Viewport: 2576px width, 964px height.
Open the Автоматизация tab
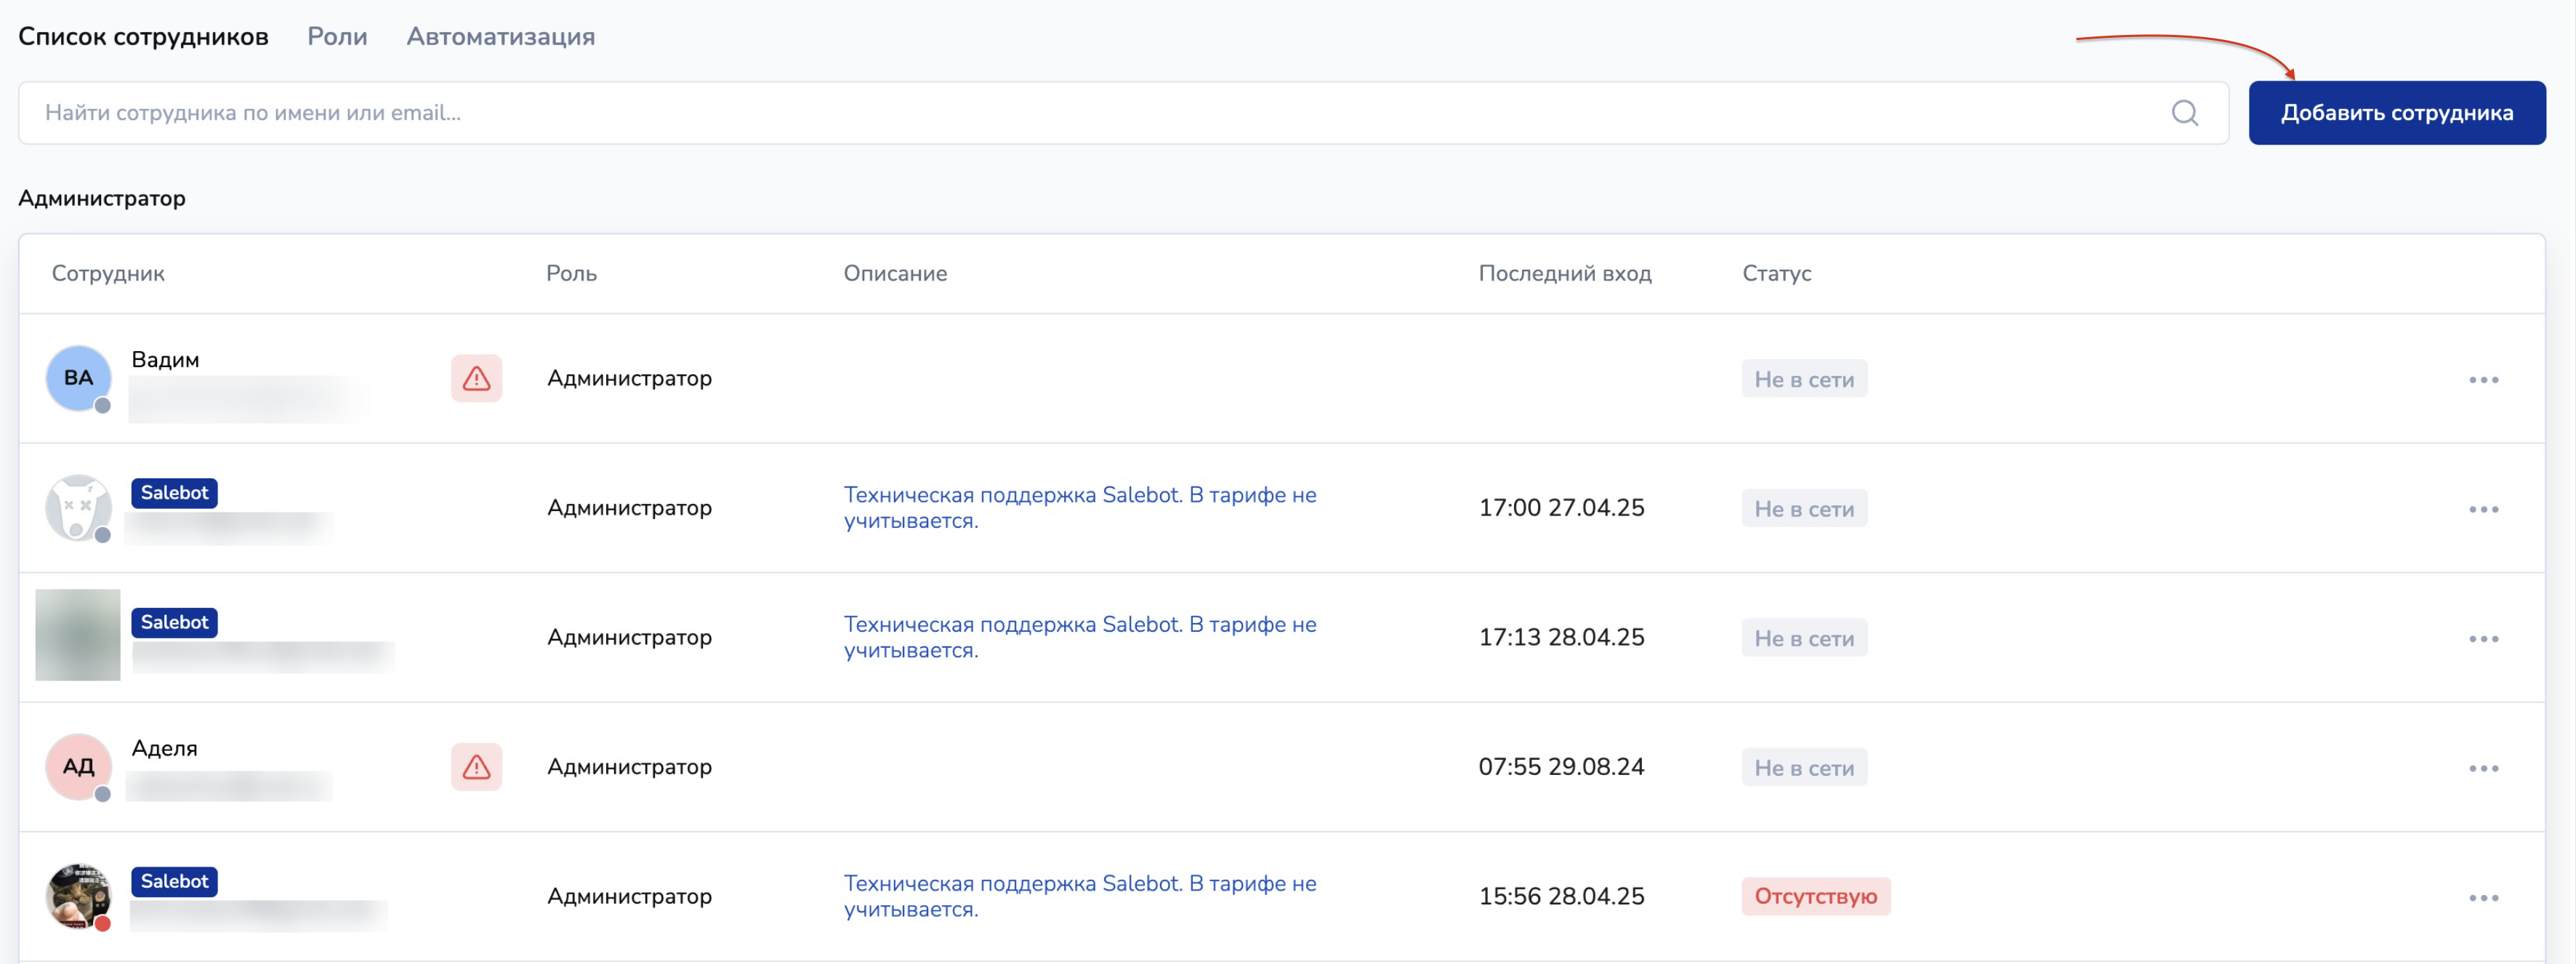500,37
